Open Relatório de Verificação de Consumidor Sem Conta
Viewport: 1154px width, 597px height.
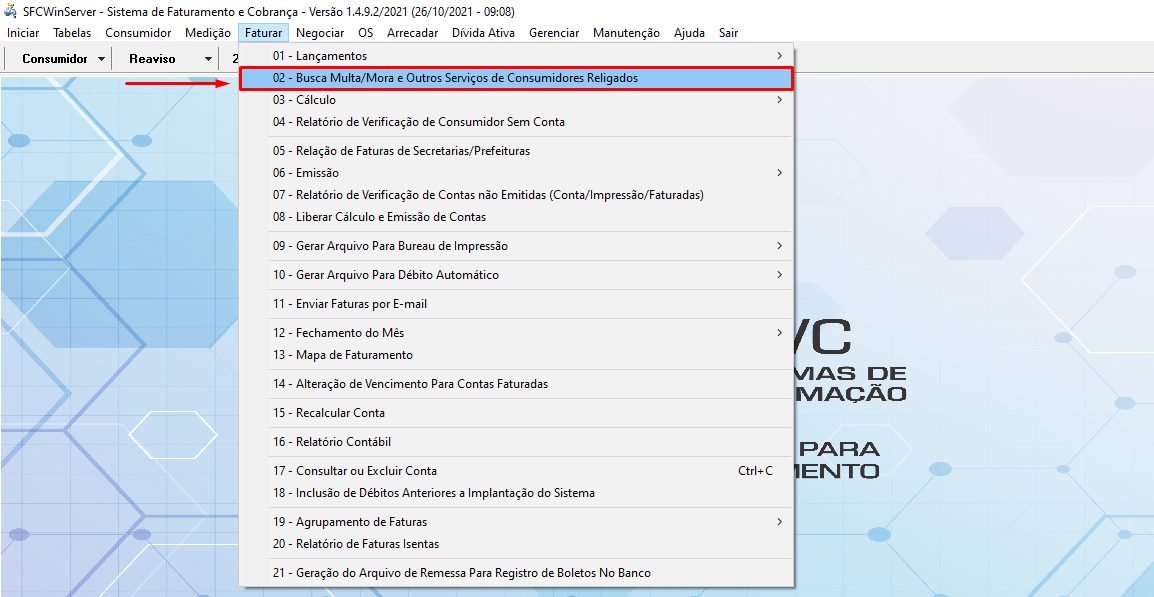coord(418,122)
